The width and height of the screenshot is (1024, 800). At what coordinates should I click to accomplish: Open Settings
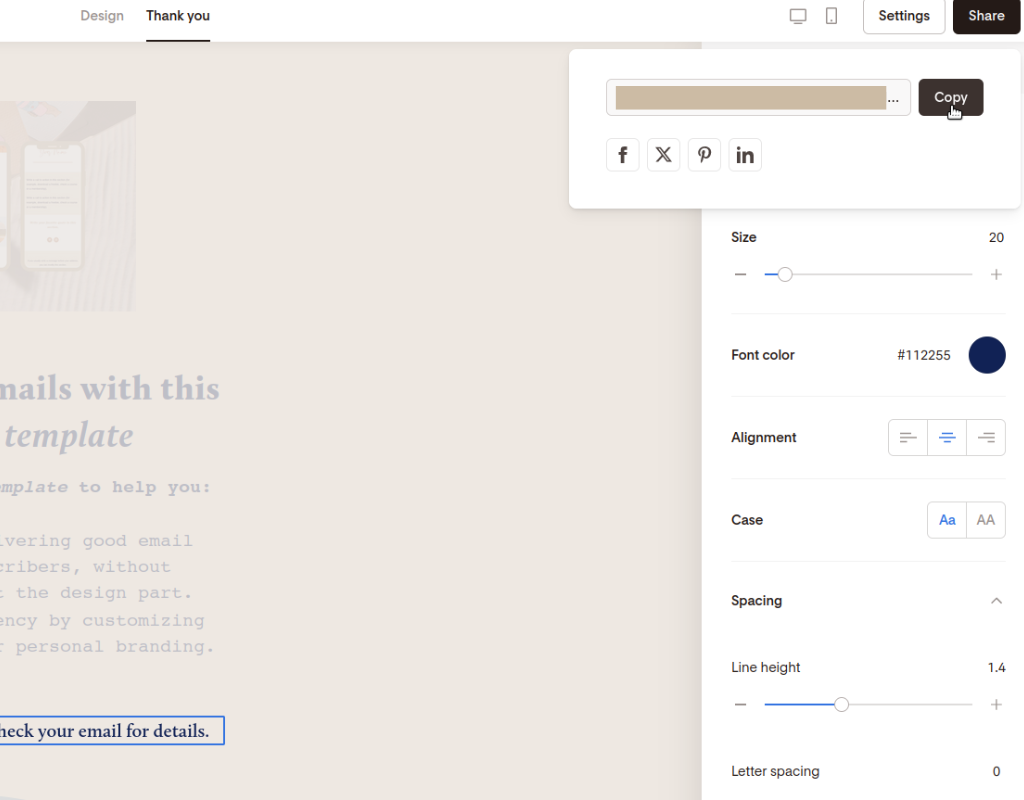(904, 16)
